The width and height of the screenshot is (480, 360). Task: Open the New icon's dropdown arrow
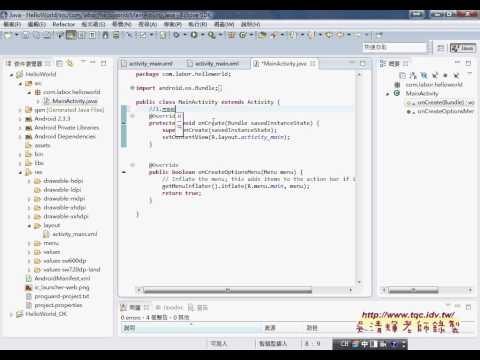[16, 35]
